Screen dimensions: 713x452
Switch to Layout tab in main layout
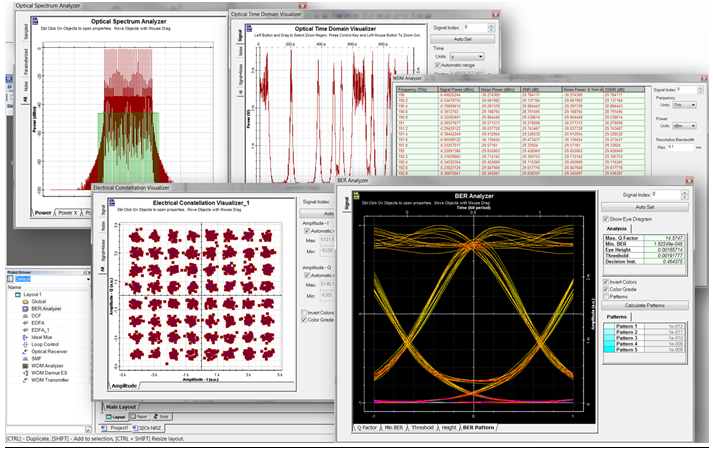pos(115,417)
